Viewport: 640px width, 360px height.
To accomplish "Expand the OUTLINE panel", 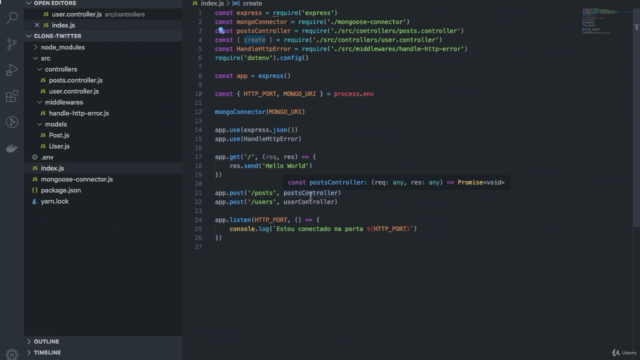I will click(x=46, y=342).
